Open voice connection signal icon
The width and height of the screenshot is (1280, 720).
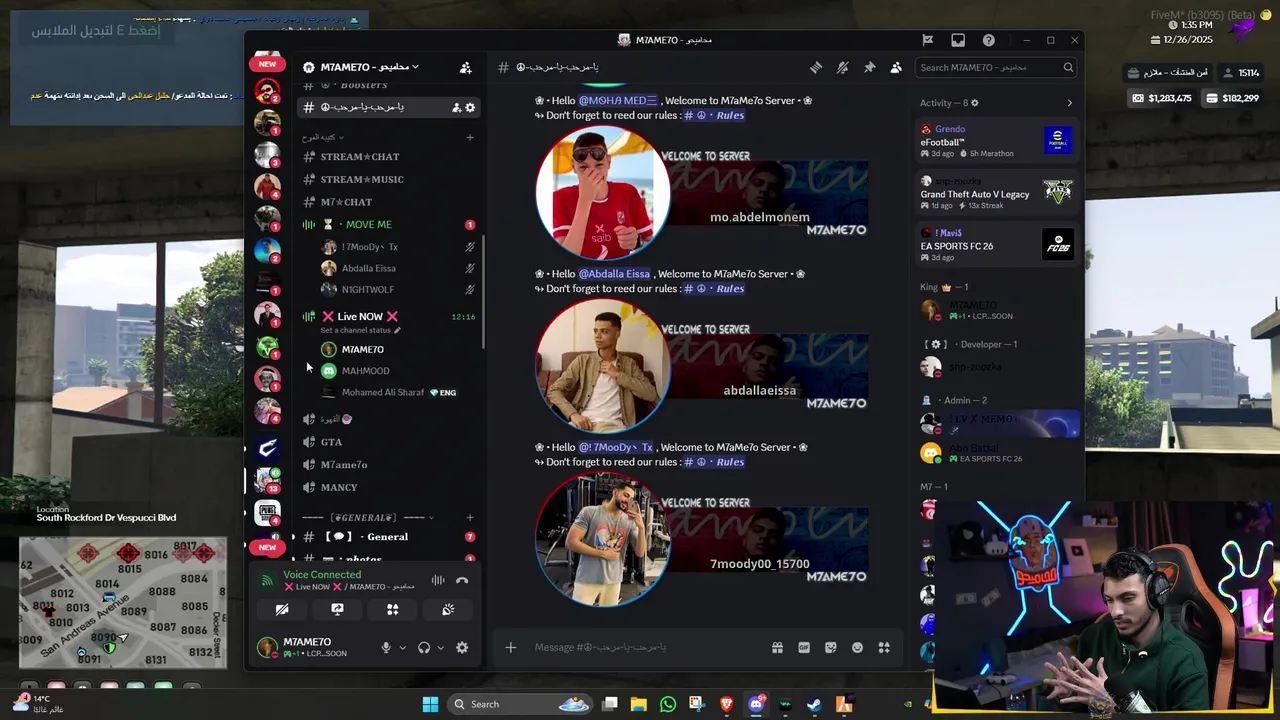pyautogui.click(x=267, y=580)
